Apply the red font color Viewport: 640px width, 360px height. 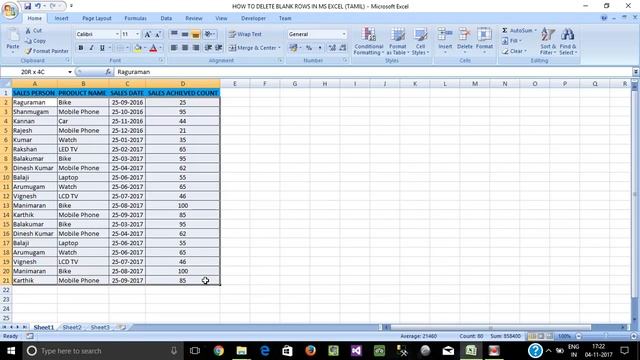pyautogui.click(x=153, y=48)
